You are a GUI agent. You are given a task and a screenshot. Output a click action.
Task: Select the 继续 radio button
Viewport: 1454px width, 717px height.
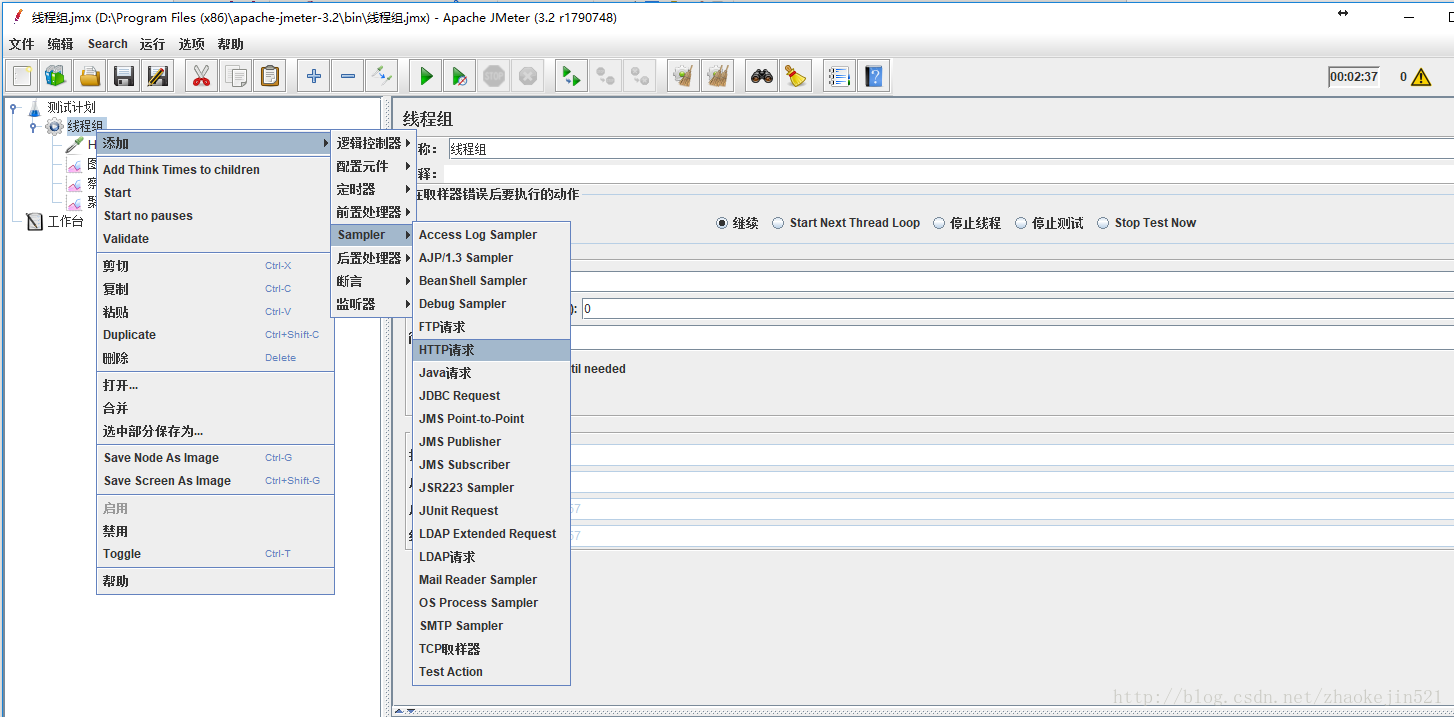(722, 223)
